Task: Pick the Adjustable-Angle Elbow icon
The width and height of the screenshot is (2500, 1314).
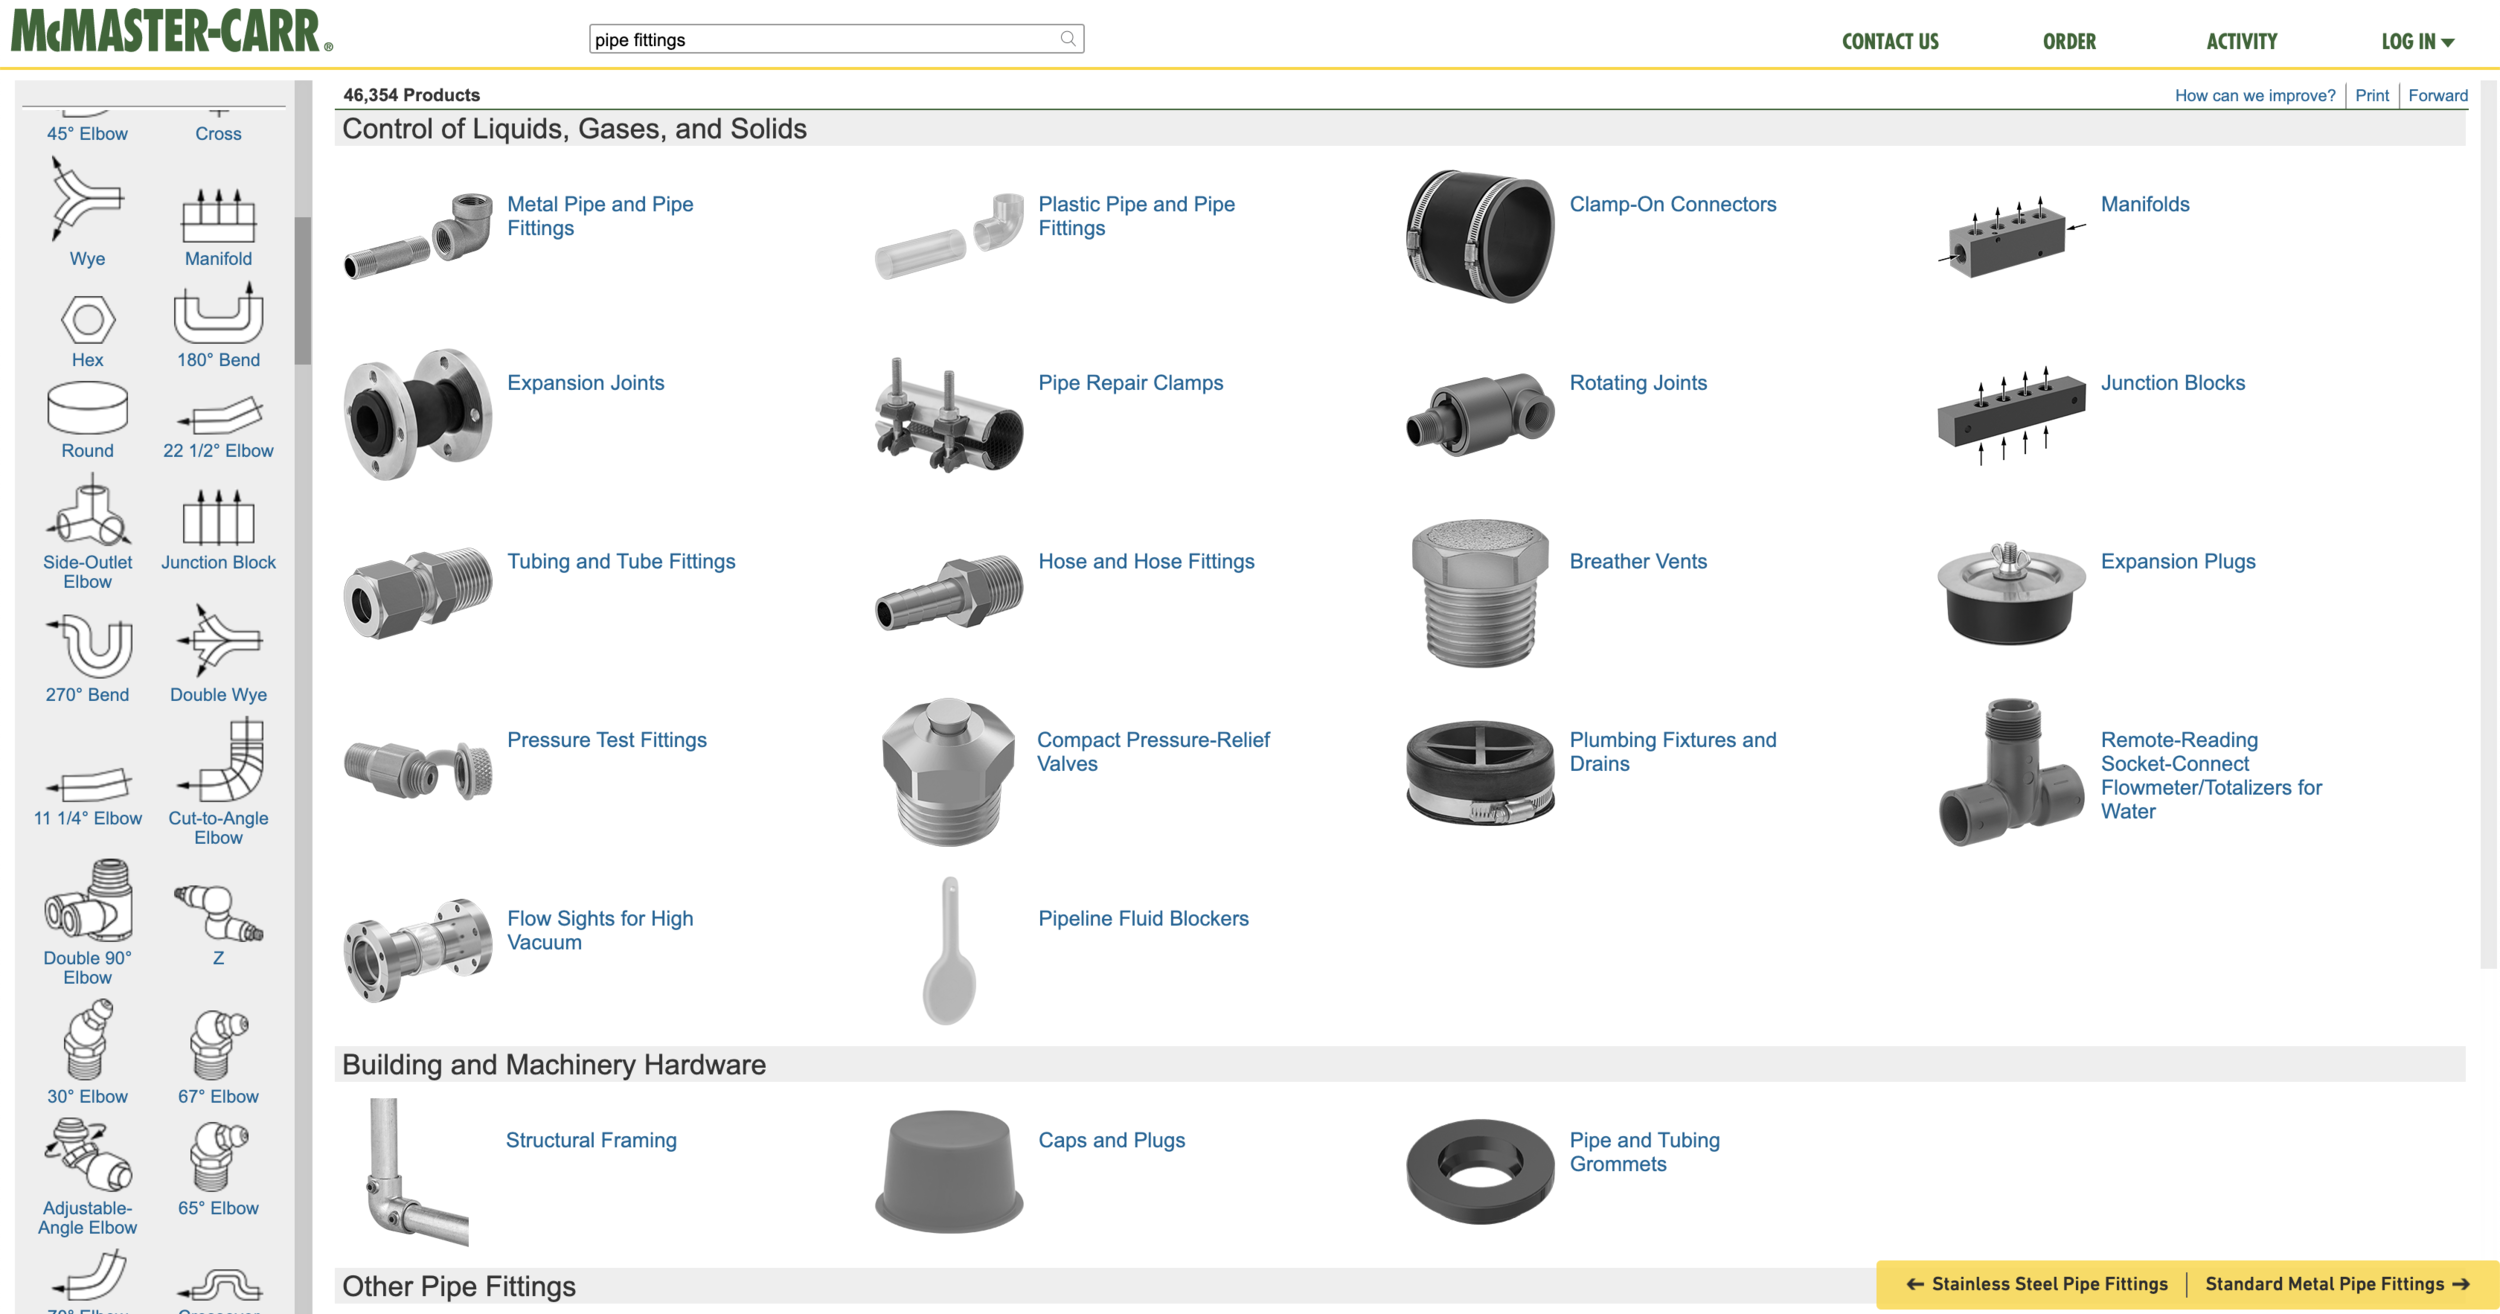Action: coord(87,1156)
